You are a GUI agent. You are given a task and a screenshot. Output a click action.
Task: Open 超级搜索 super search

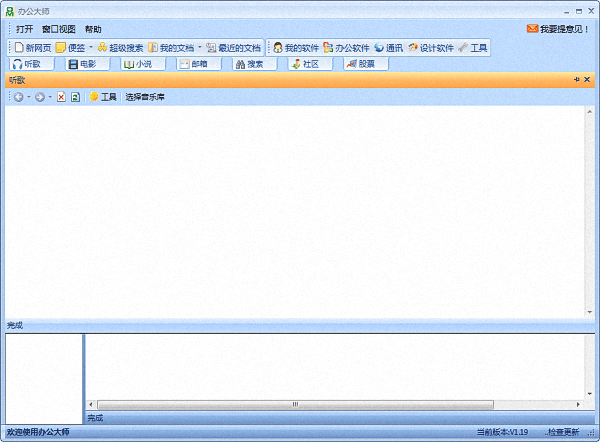tap(120, 47)
